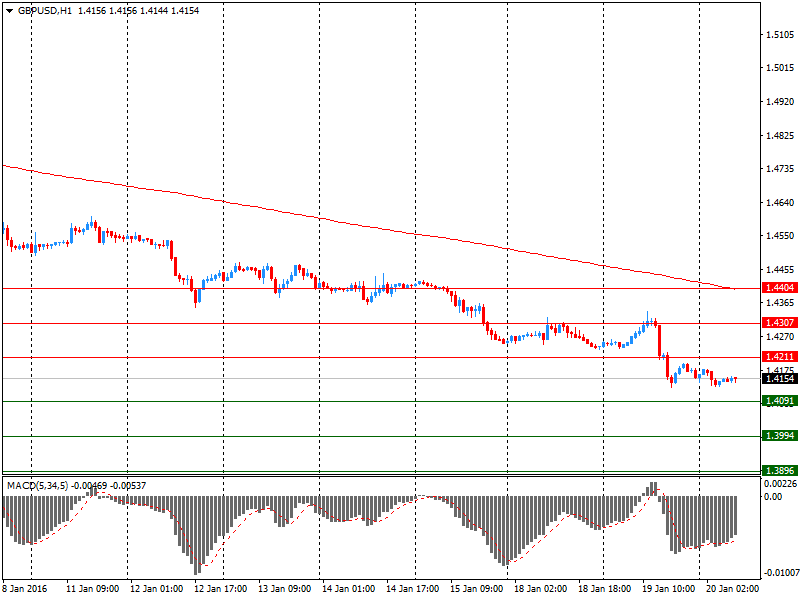Click the 1.4920 price axis value

coord(781,102)
